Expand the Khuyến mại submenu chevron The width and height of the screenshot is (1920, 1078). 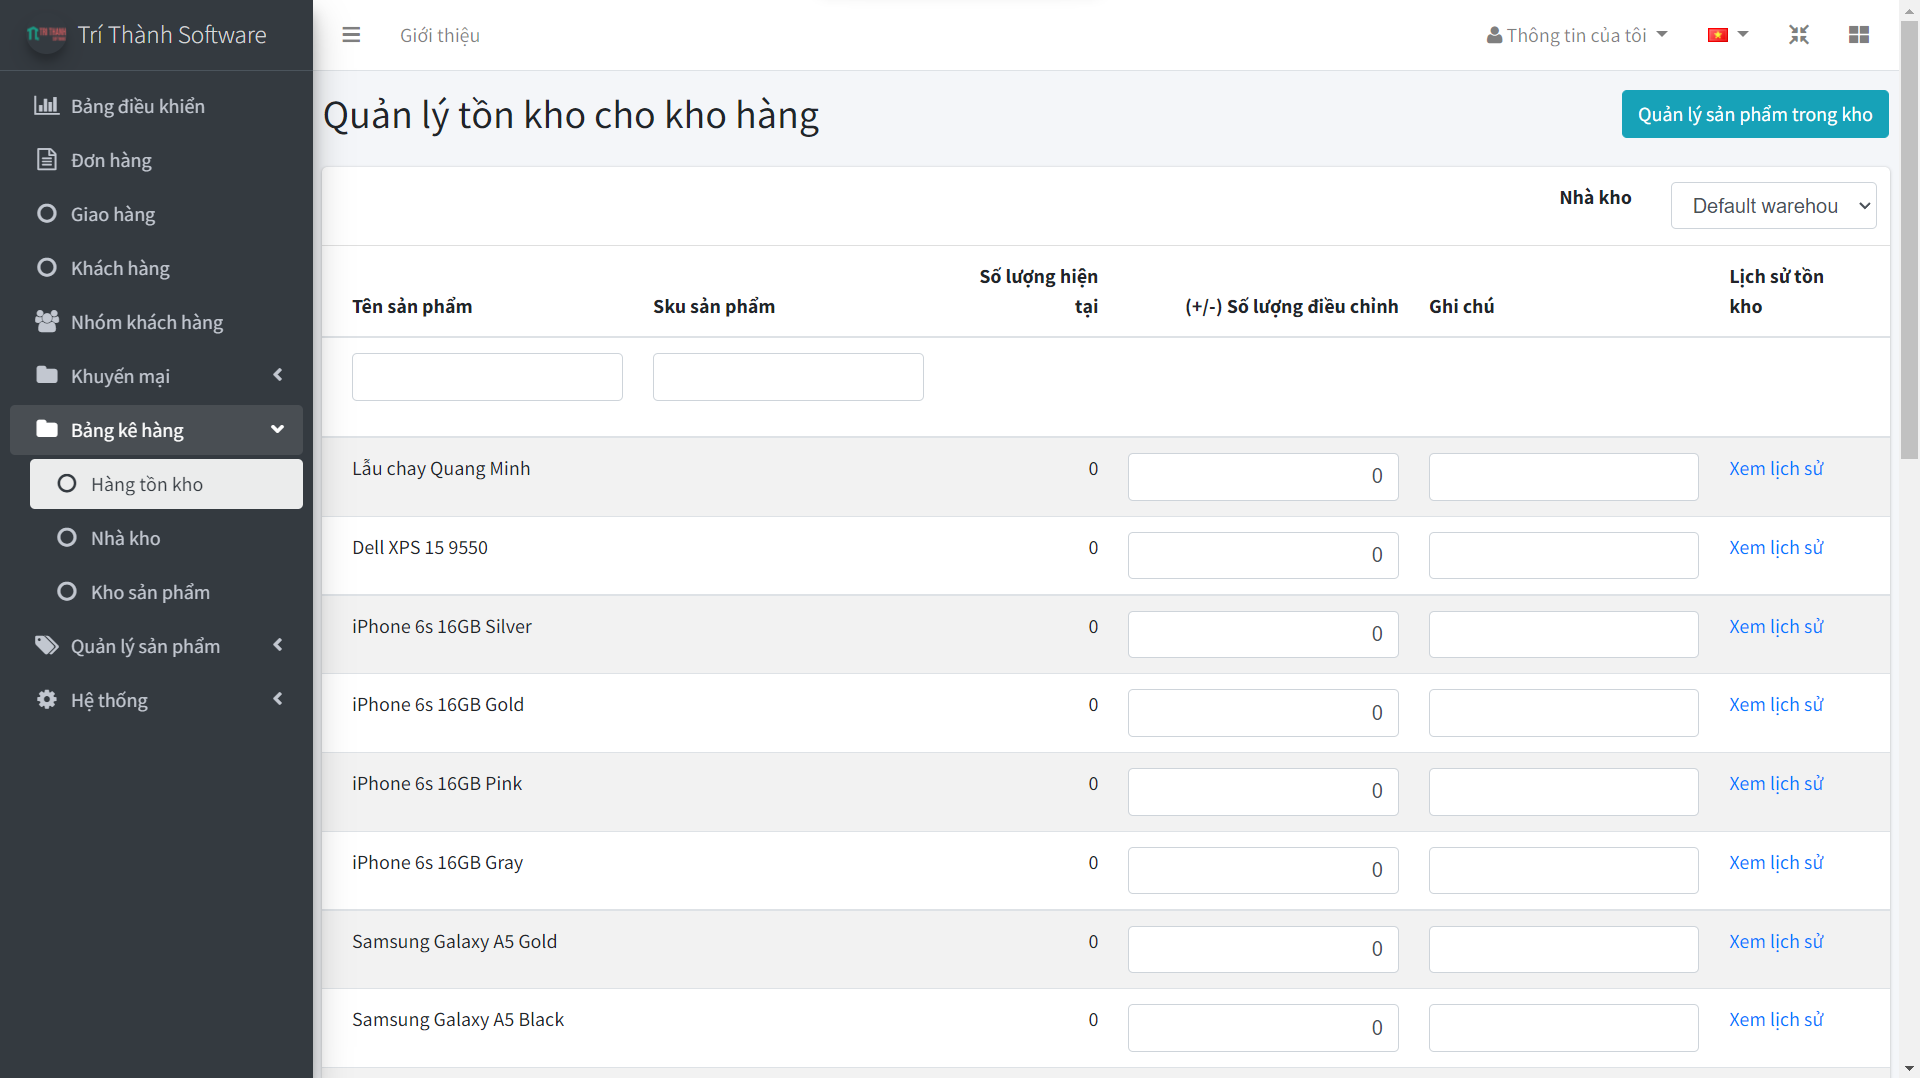click(278, 376)
